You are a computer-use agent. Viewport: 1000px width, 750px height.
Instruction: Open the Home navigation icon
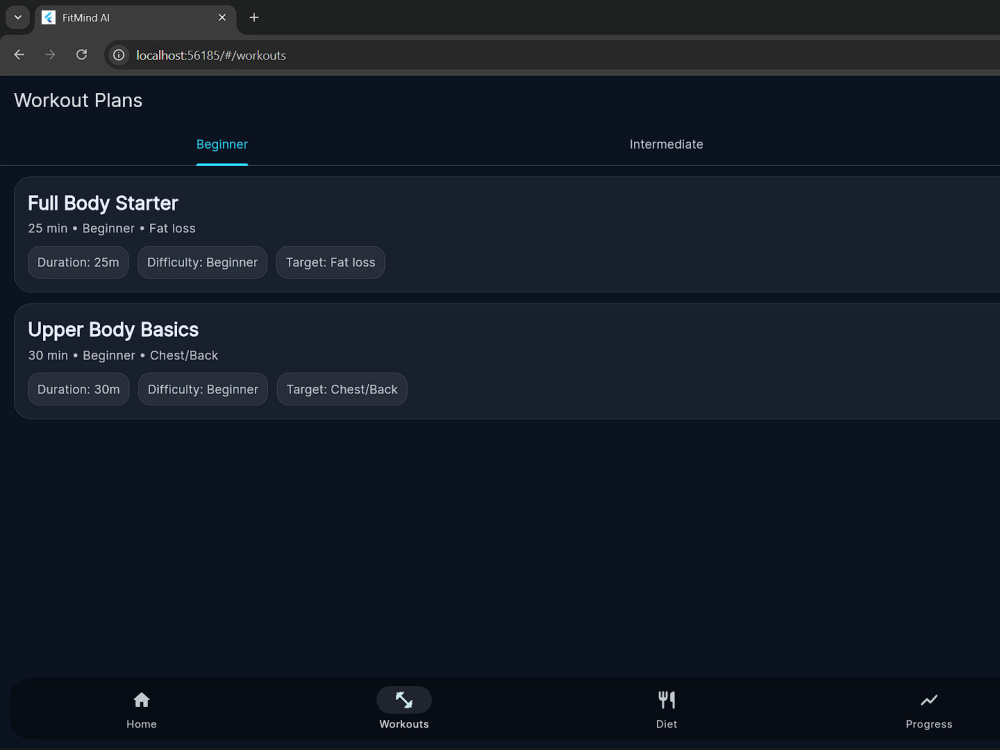point(141,700)
